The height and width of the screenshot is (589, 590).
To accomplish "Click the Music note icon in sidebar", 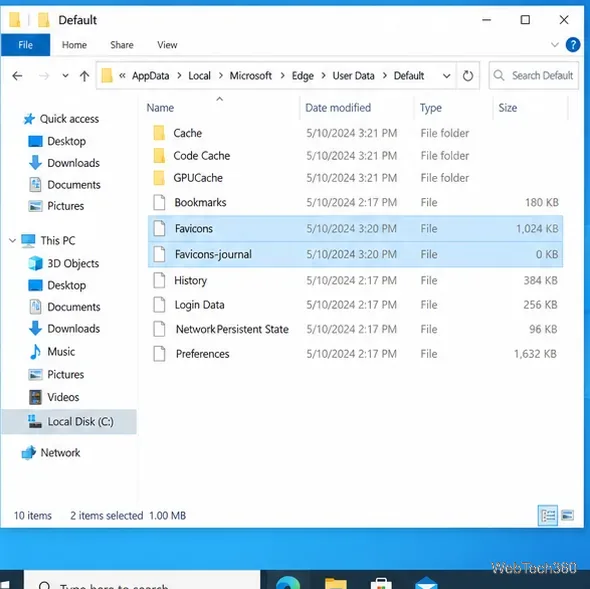I will click(x=35, y=352).
